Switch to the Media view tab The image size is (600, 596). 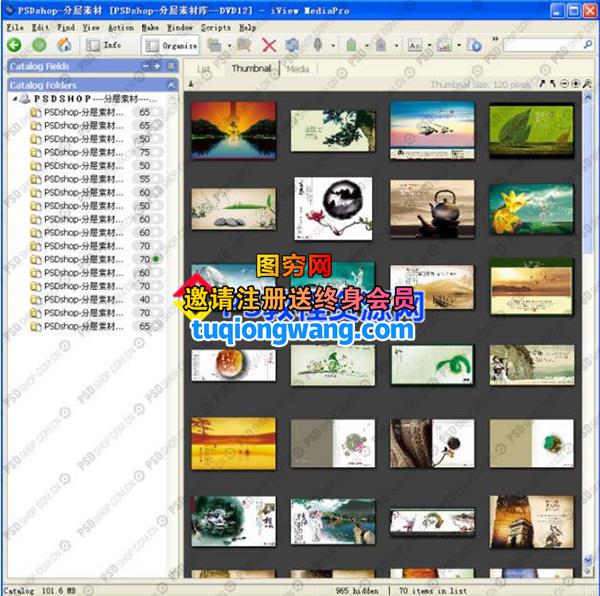[297, 69]
